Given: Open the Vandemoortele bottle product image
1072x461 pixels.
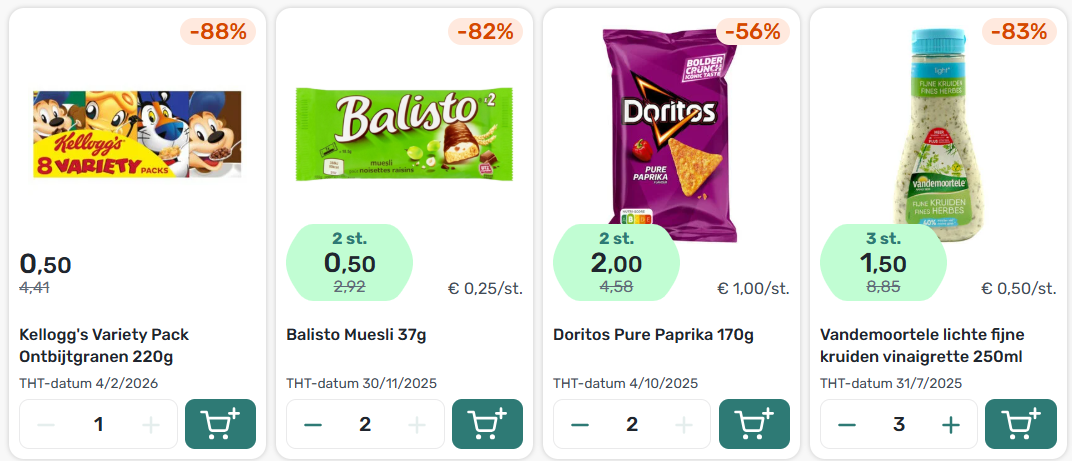Looking at the screenshot, I should 937,135.
